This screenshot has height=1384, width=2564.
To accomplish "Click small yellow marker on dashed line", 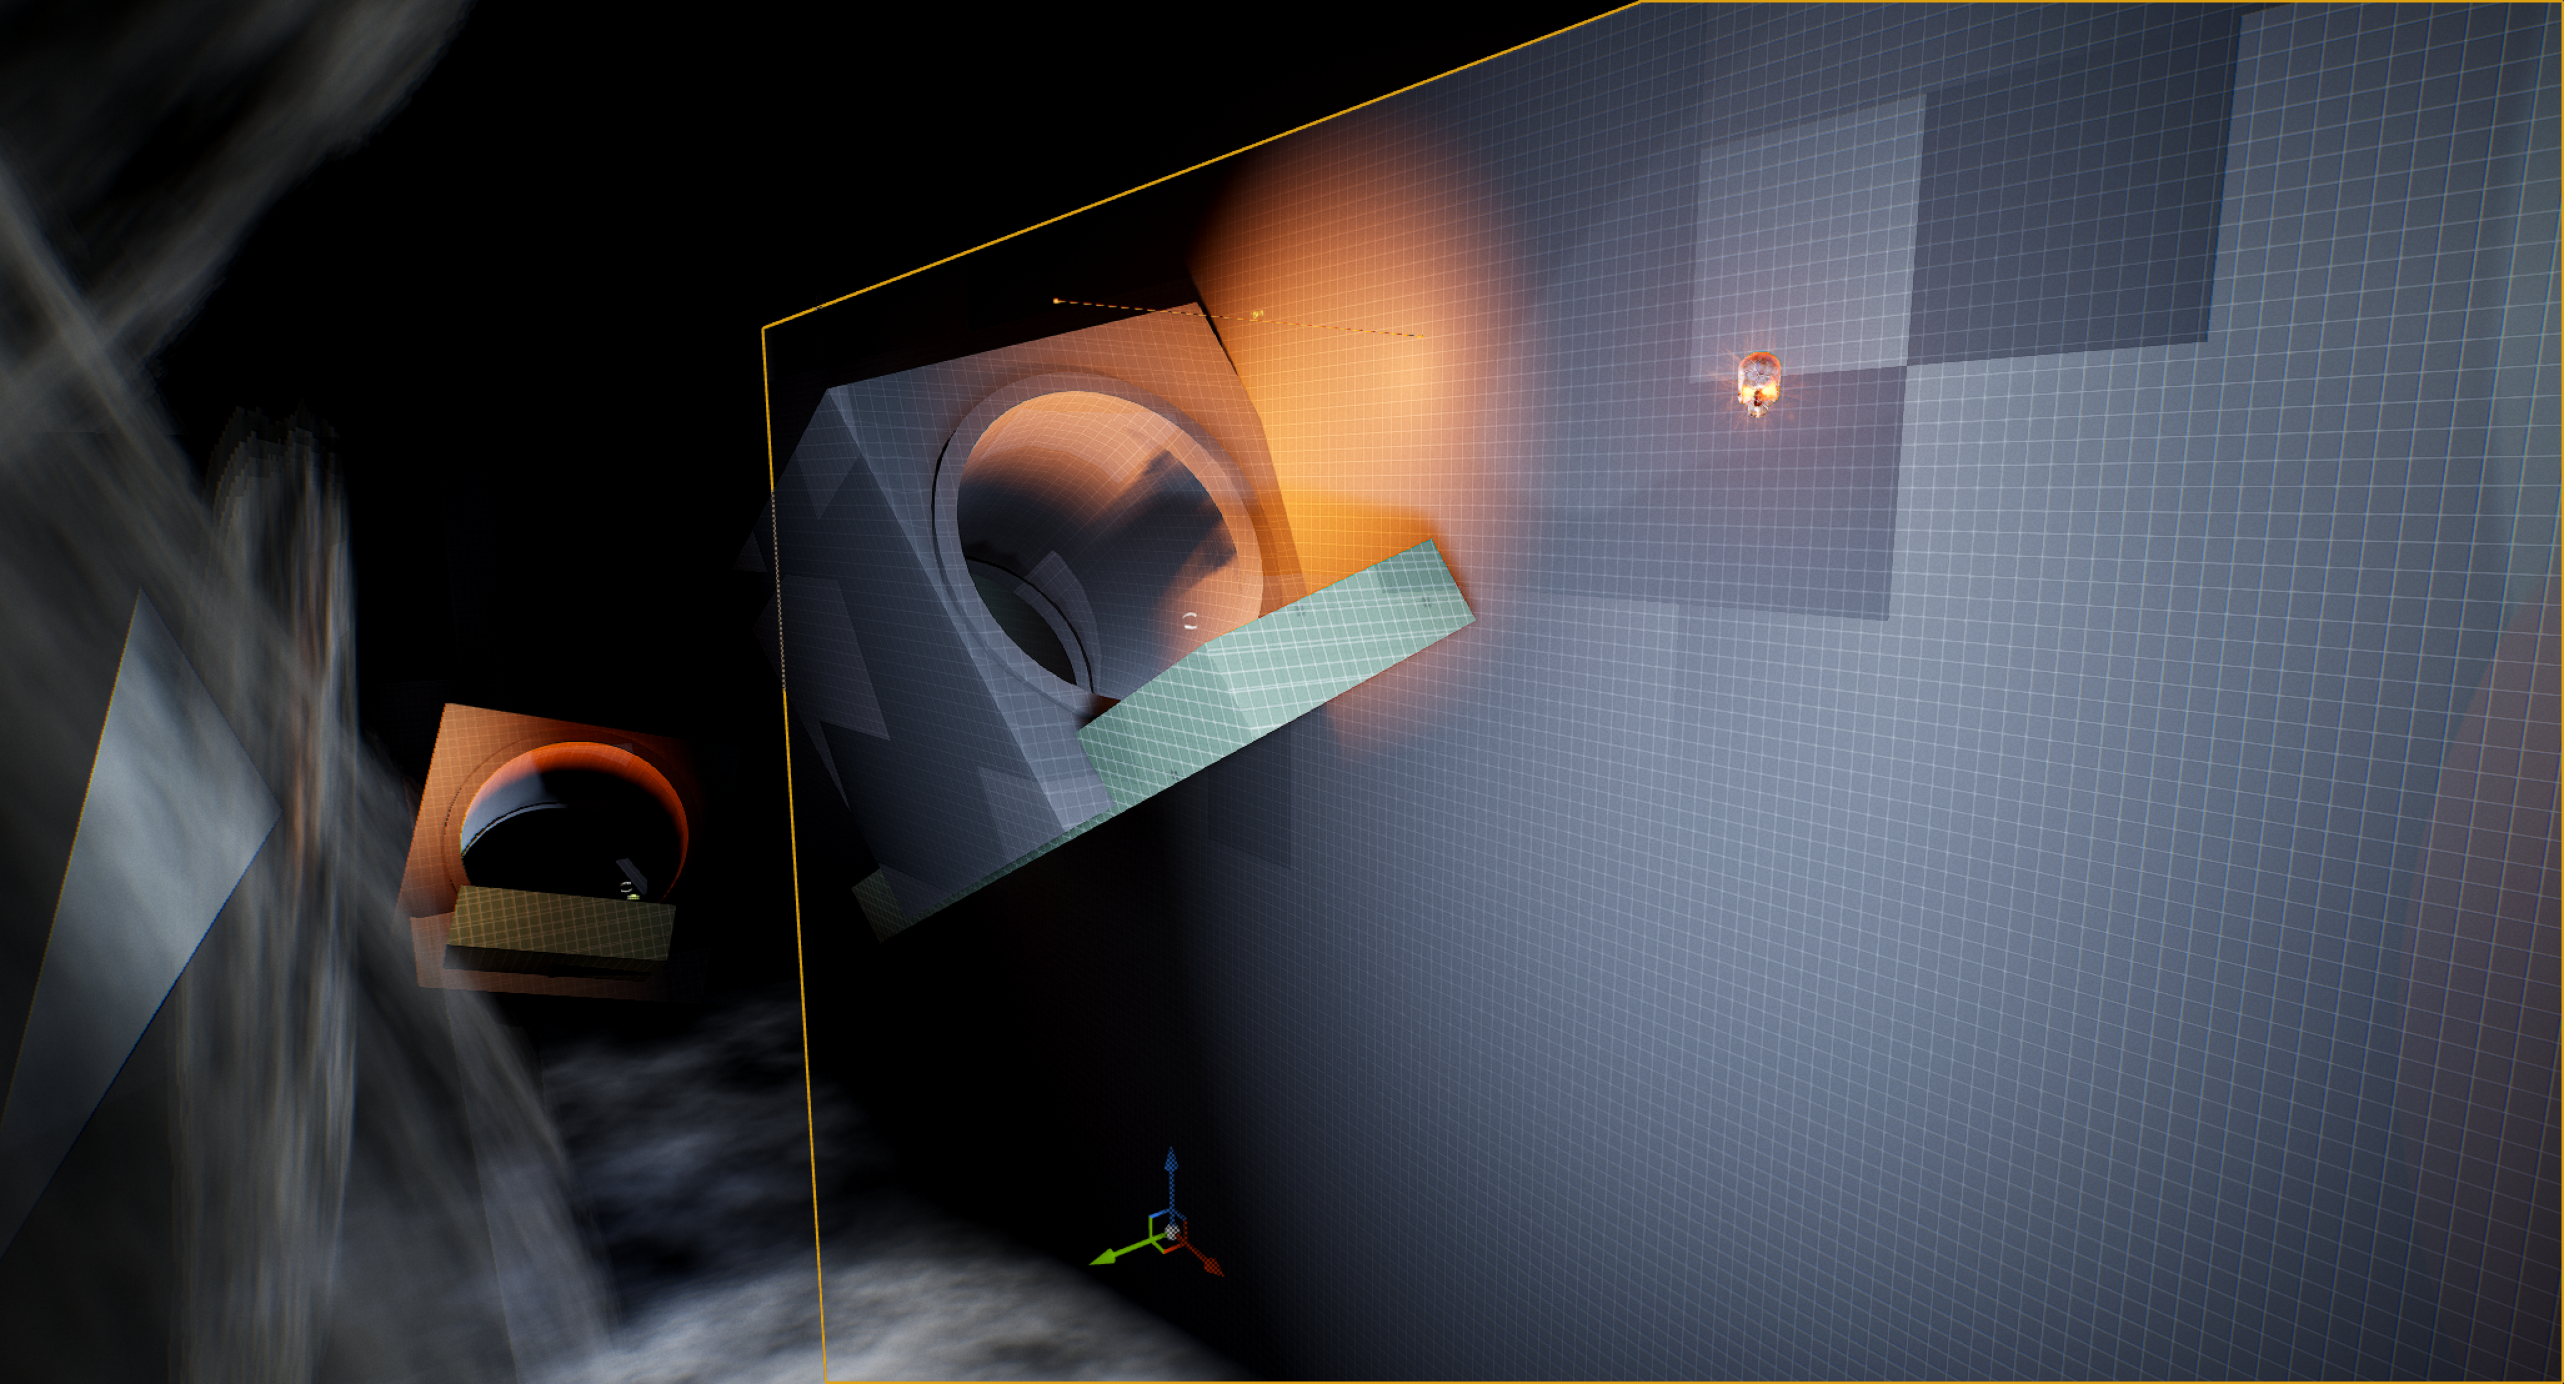I will [x=1257, y=315].
